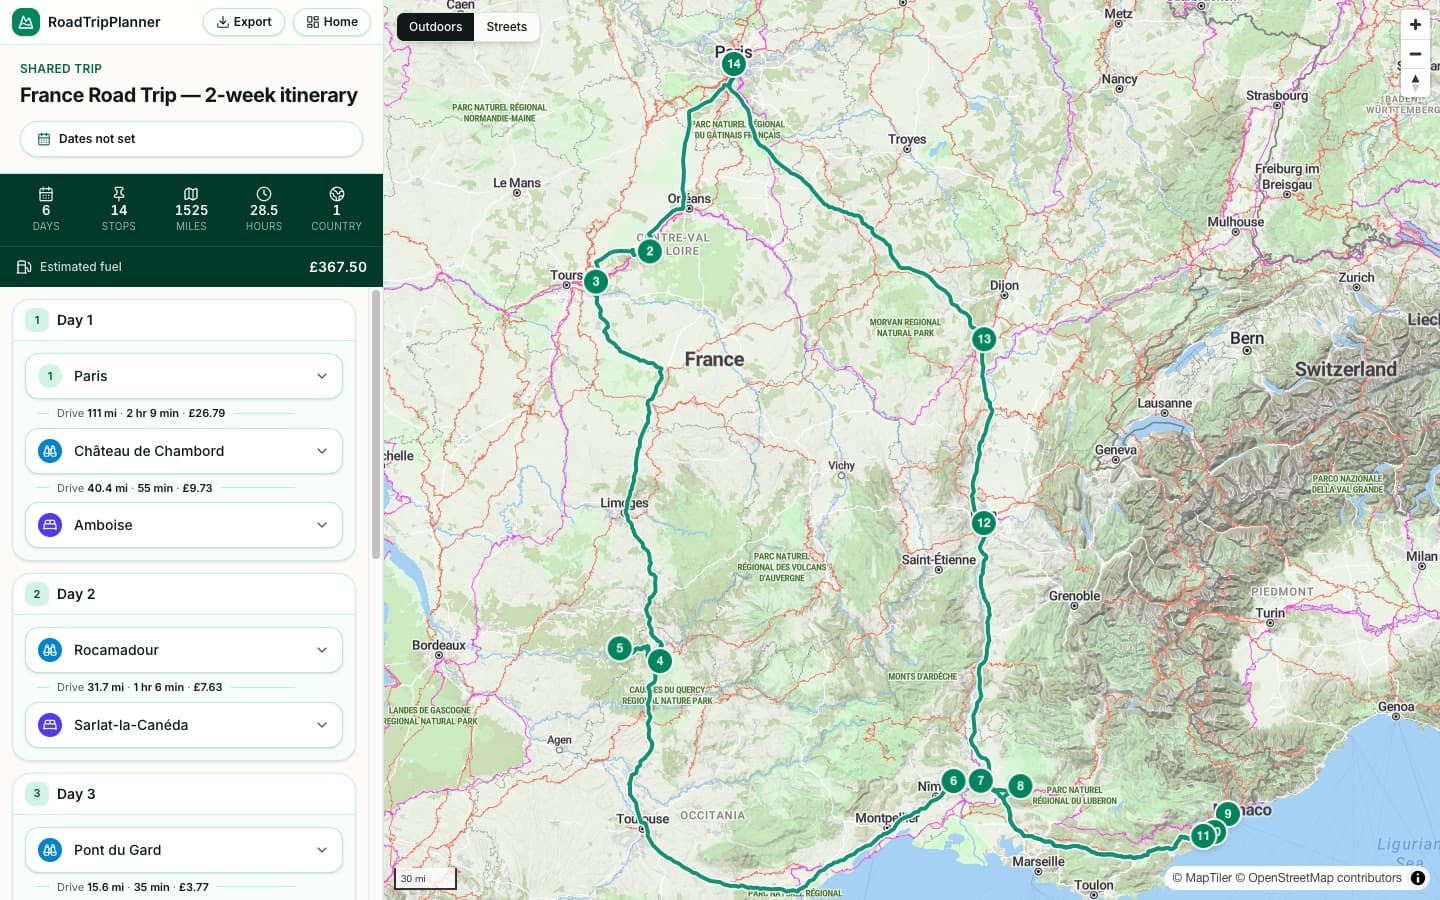1440x900 pixels.
Task: Click the Day 2 header
Action: click(x=184, y=594)
